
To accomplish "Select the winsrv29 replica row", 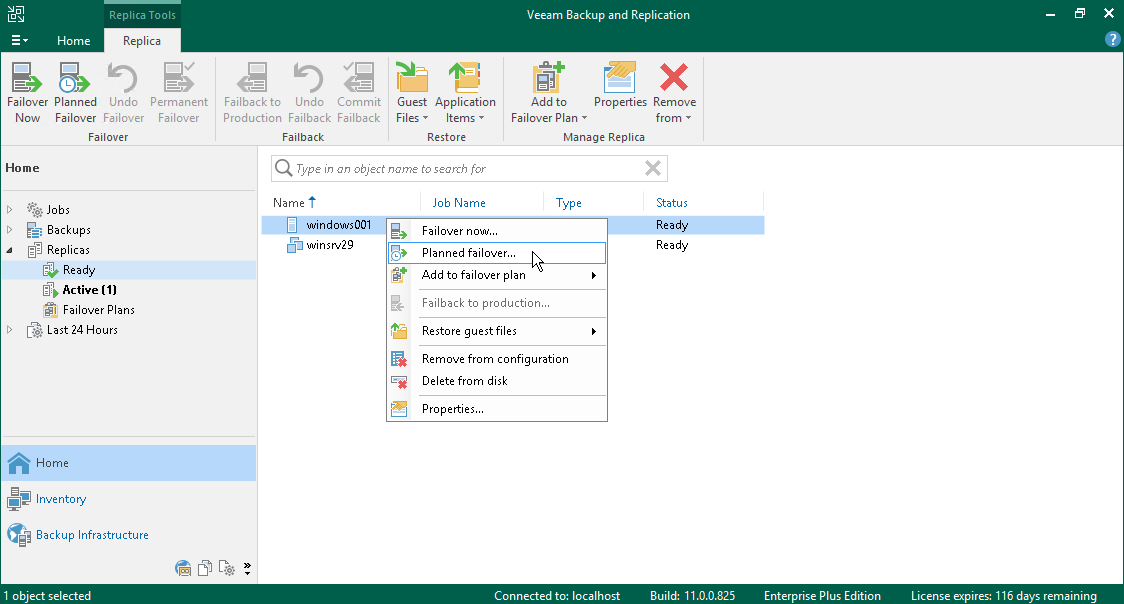I will point(513,245).
